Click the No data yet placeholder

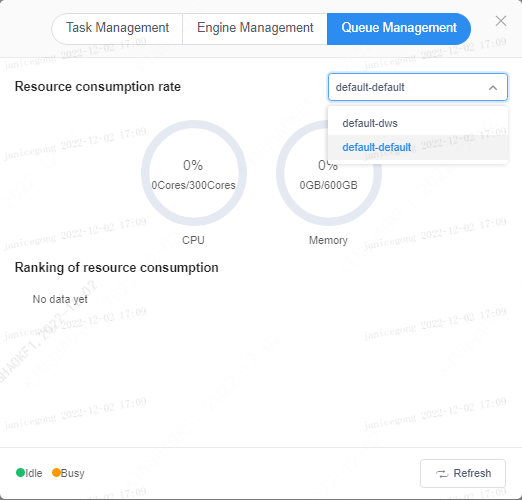click(x=60, y=299)
